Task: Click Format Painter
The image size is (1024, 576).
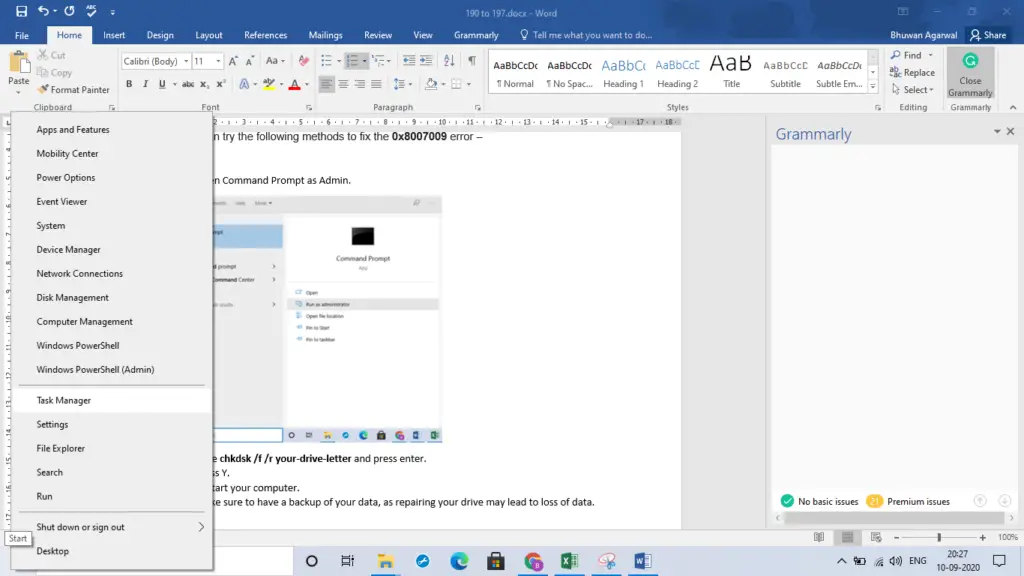Action: 73,89
